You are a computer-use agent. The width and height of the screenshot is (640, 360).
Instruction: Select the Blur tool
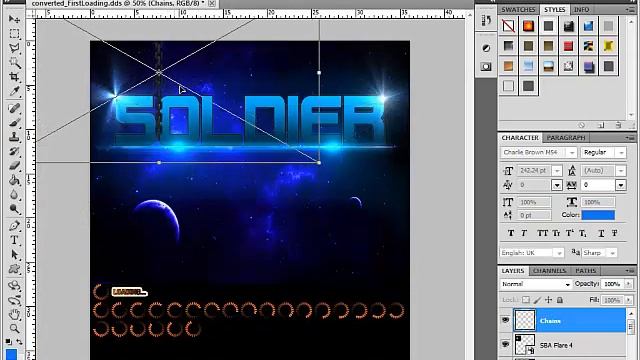click(14, 195)
